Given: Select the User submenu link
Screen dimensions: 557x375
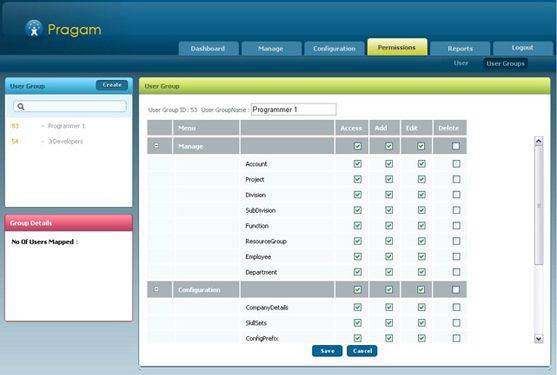Looking at the screenshot, I should 461,63.
